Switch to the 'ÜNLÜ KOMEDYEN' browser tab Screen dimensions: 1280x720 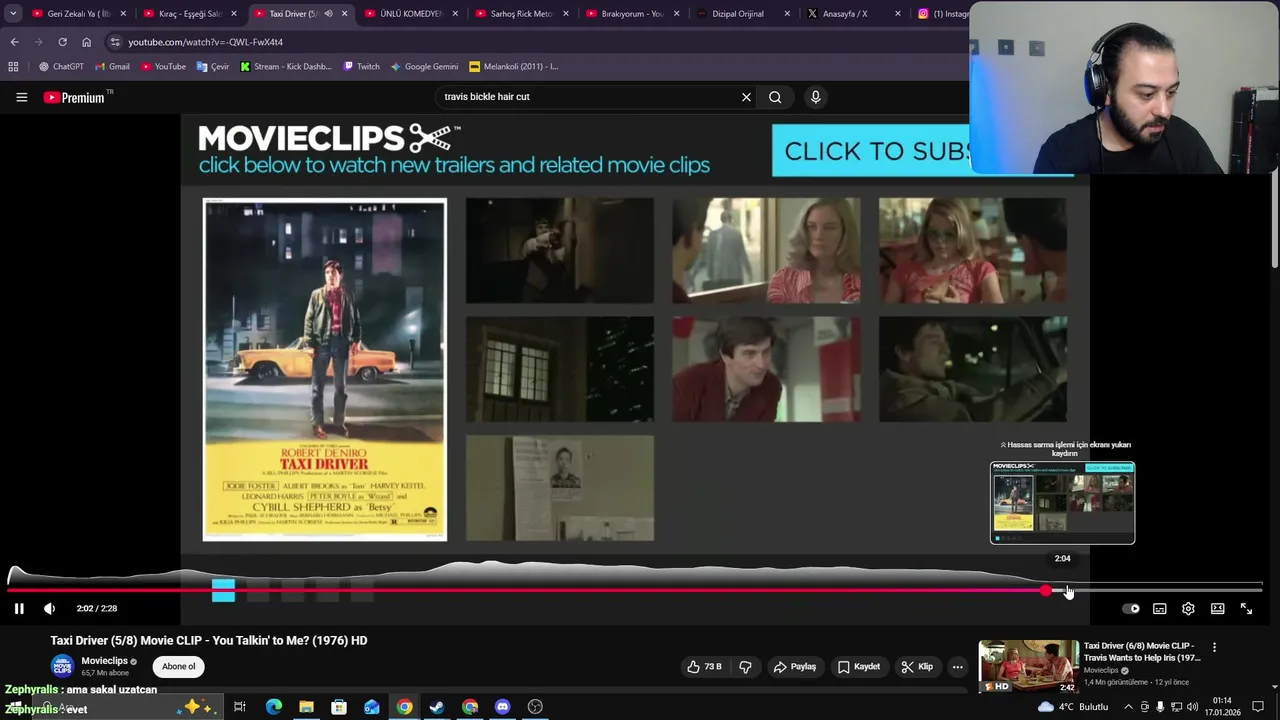point(410,14)
